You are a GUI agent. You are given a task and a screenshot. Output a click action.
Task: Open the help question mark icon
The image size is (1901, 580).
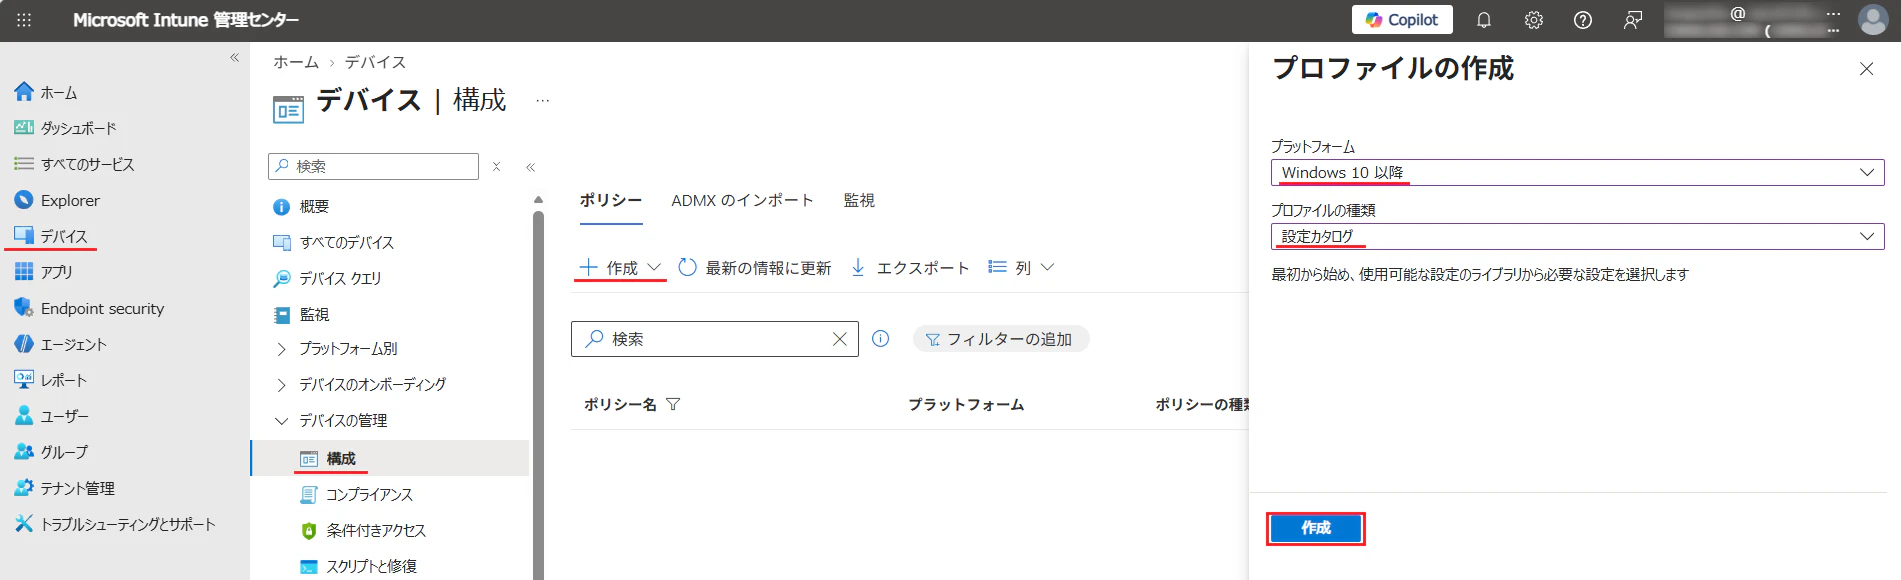1583,20
